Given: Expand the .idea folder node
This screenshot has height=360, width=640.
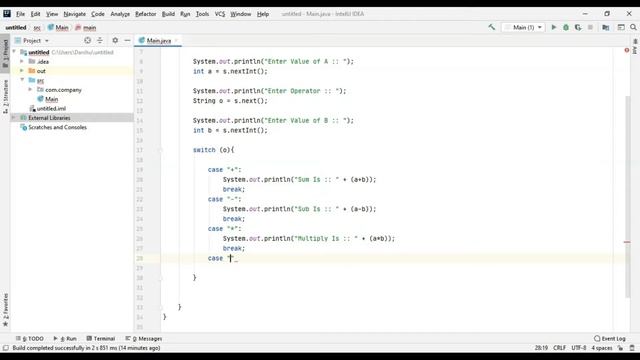Looking at the screenshot, I should point(22,61).
